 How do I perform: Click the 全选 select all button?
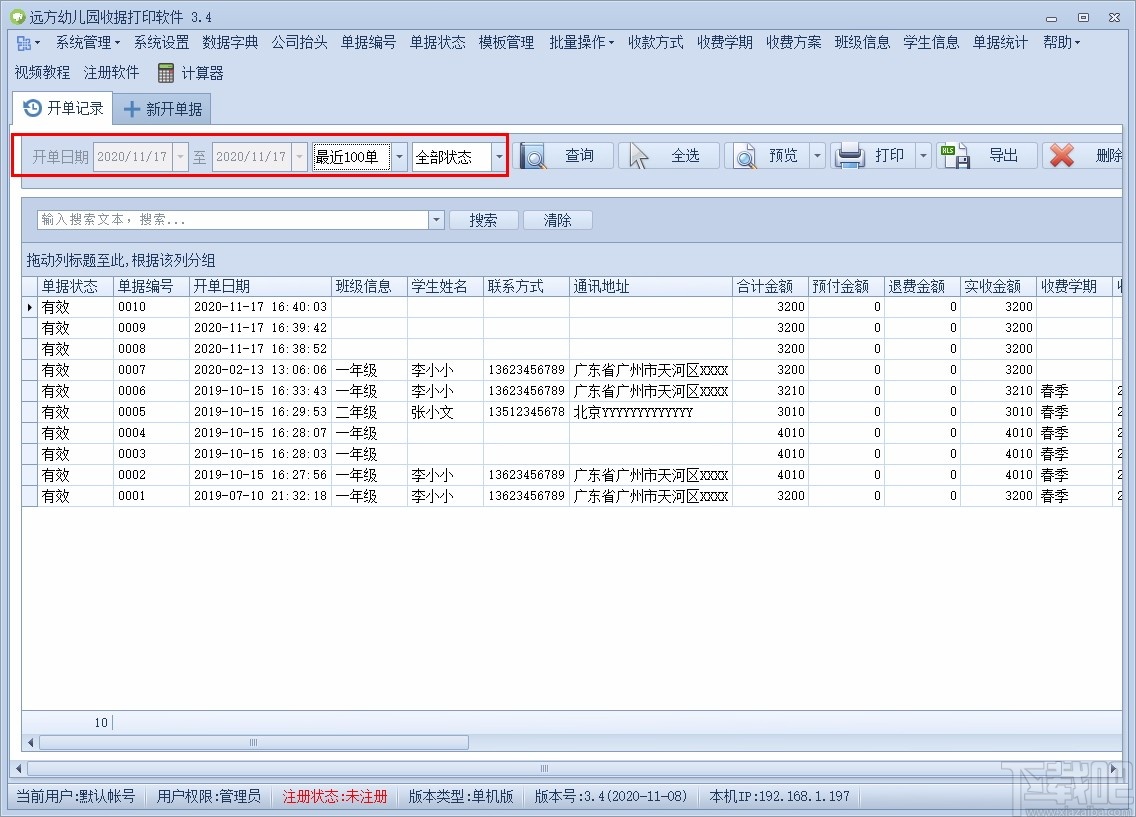coord(669,156)
